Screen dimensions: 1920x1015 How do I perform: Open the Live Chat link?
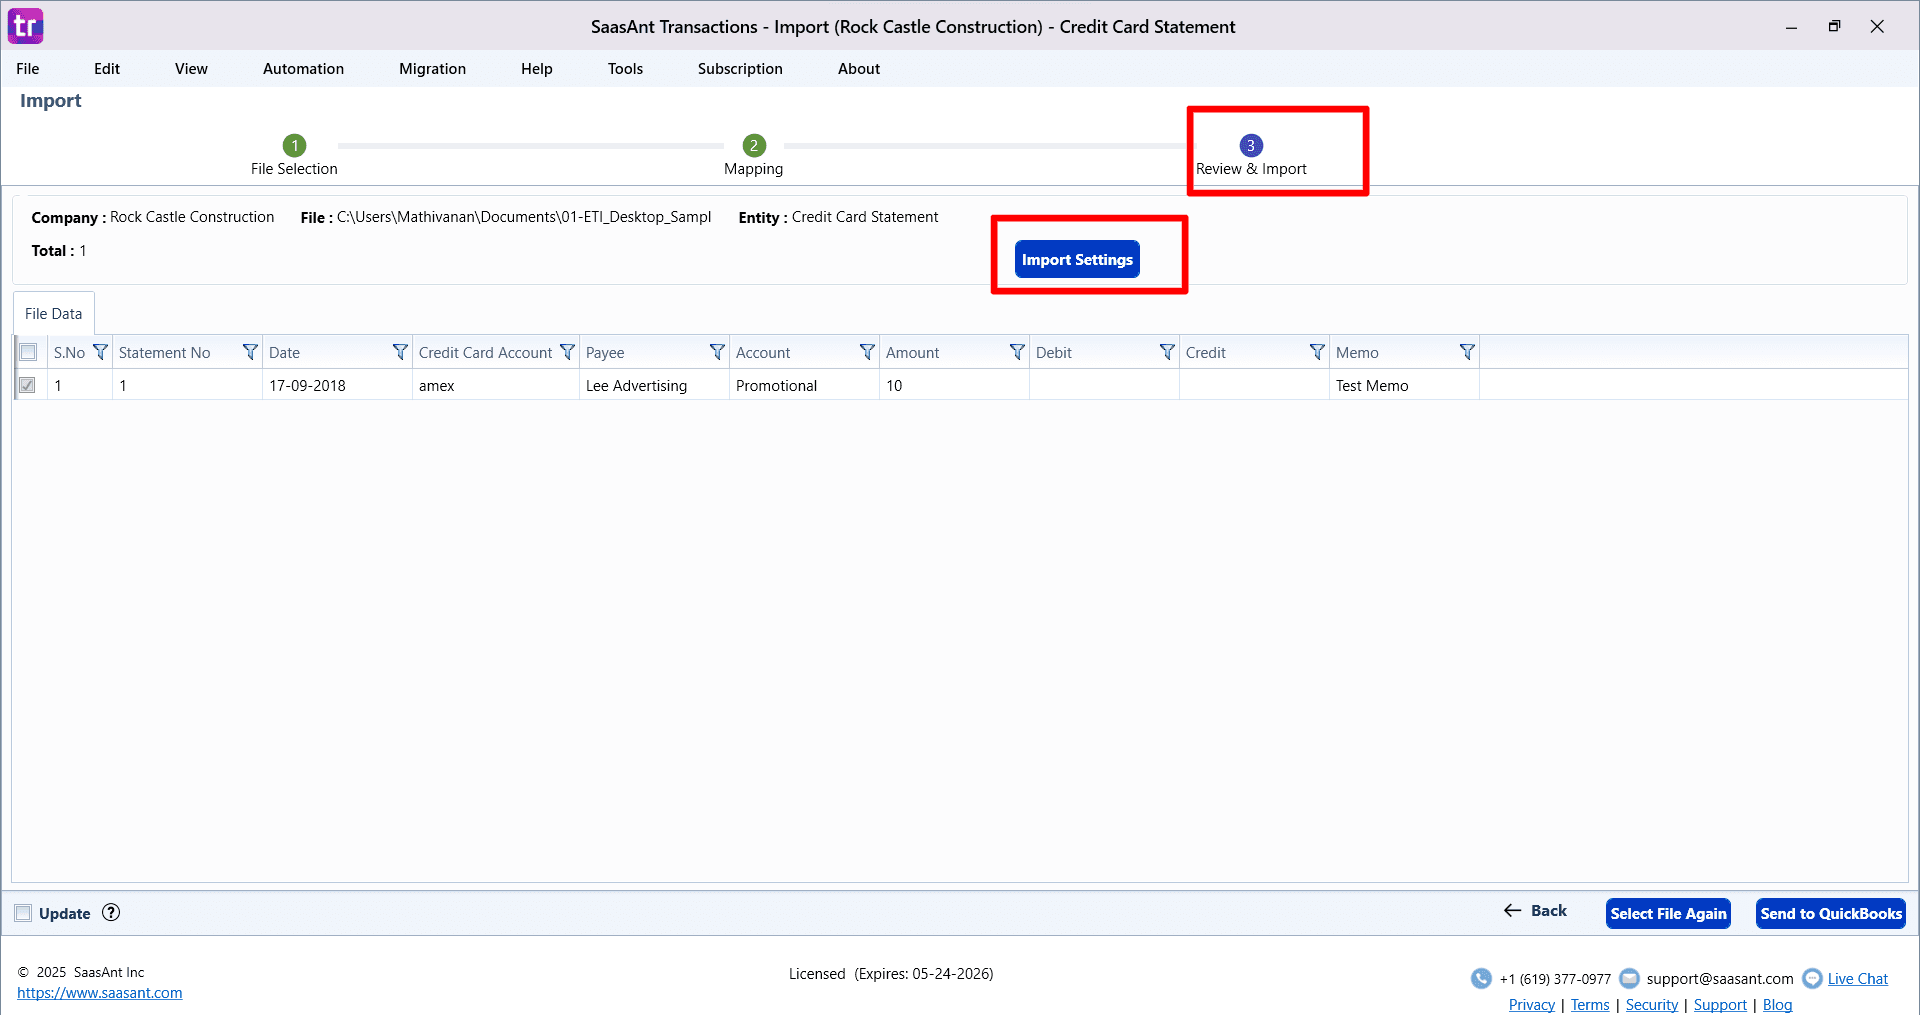(1858, 979)
